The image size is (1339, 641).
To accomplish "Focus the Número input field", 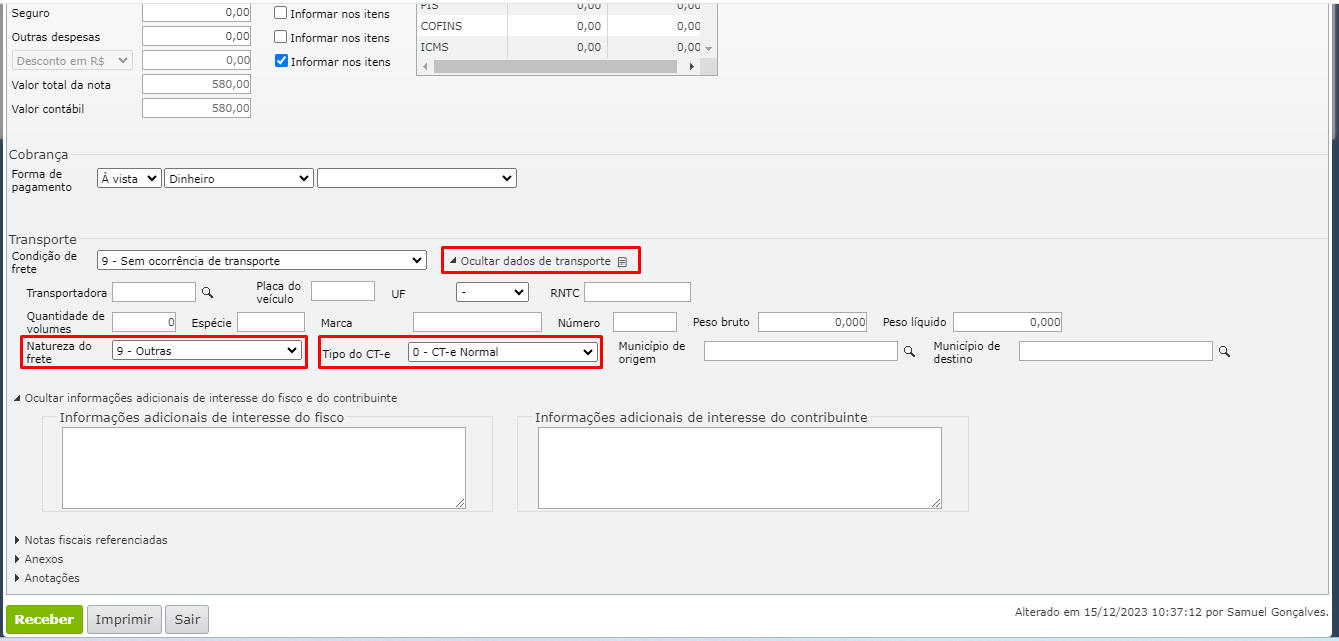I will coord(645,322).
